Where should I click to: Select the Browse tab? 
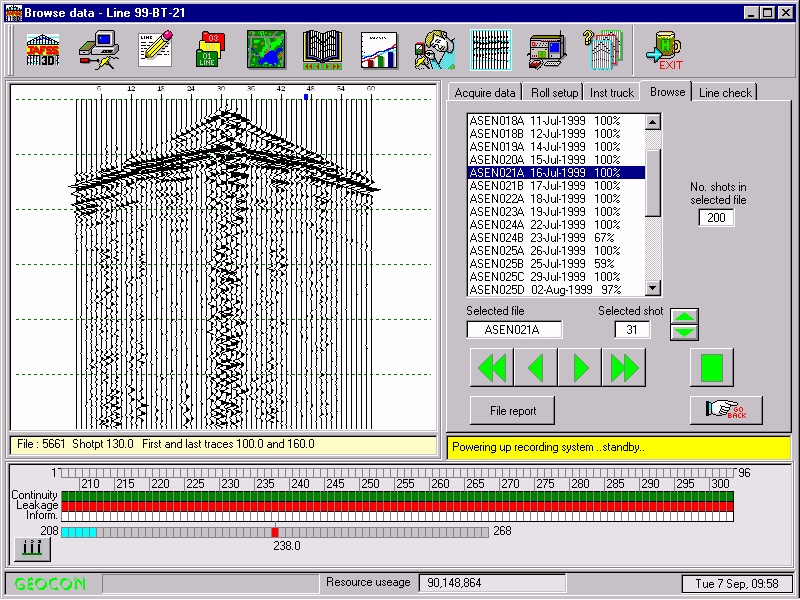click(667, 92)
